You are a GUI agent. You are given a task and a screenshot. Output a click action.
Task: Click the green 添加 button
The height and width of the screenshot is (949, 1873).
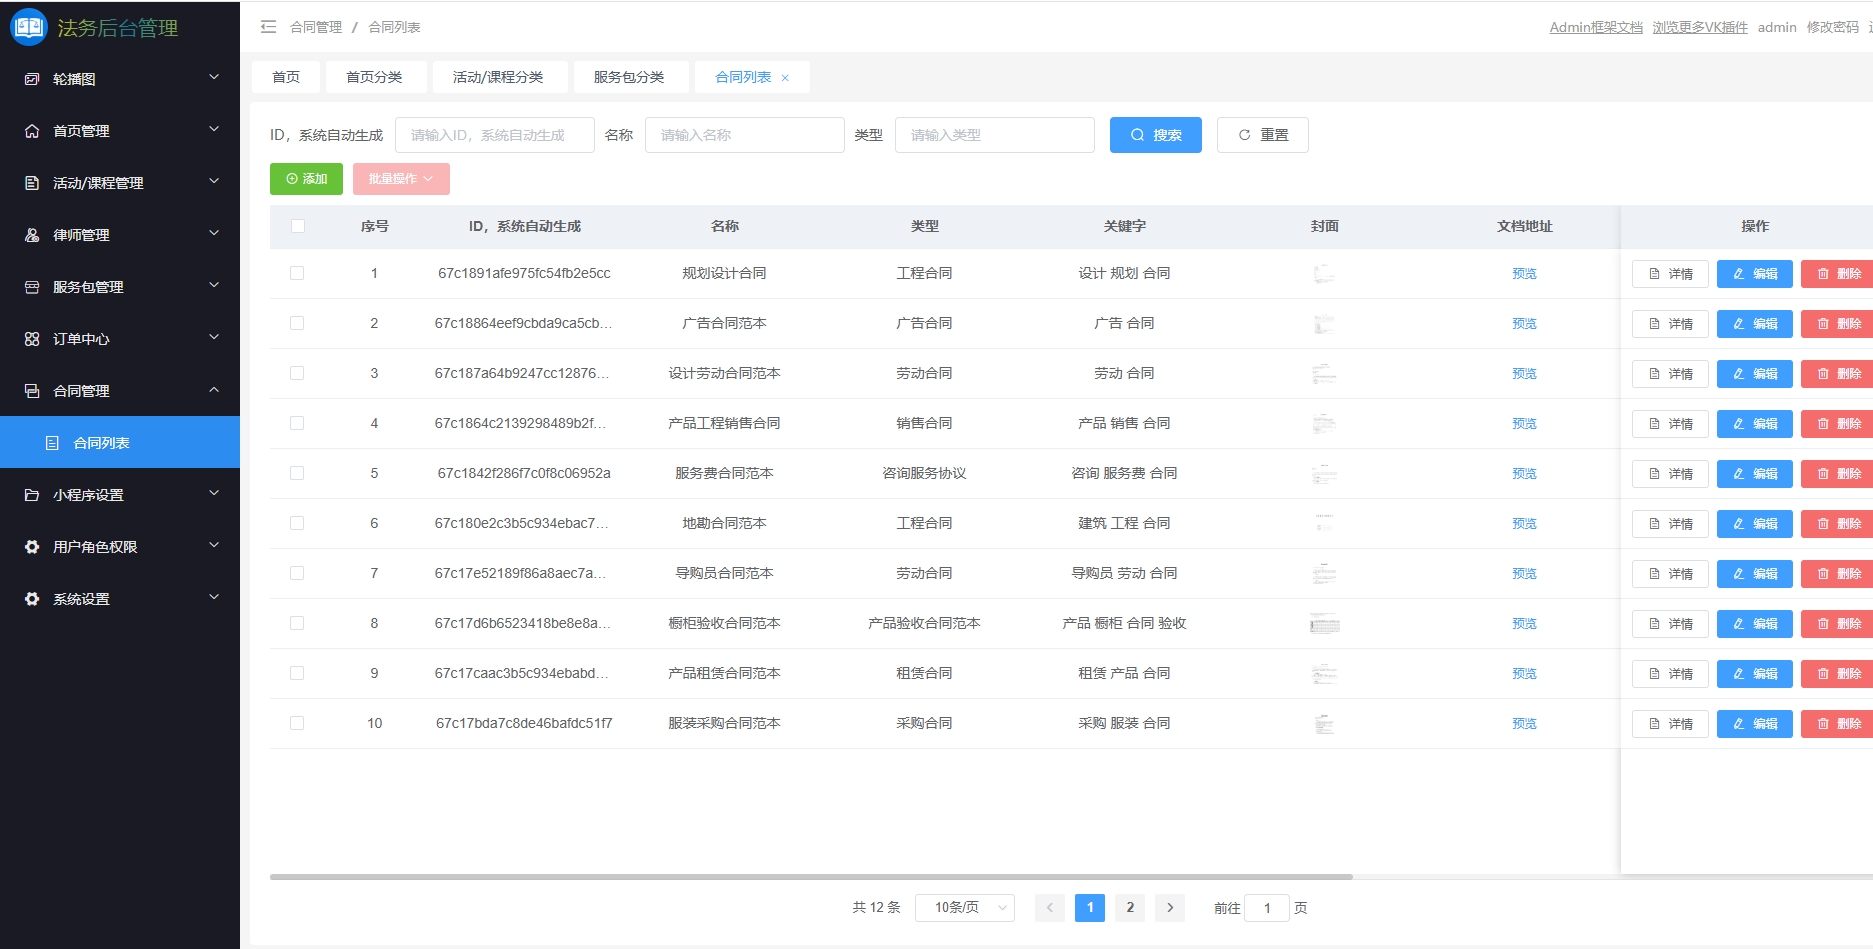(x=306, y=179)
